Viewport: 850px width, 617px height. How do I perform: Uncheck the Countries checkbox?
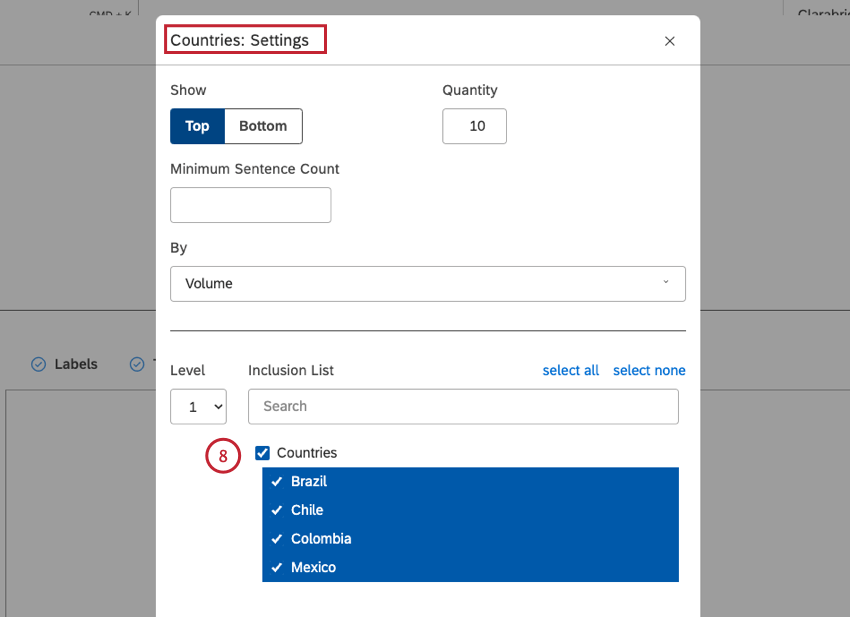click(x=262, y=452)
